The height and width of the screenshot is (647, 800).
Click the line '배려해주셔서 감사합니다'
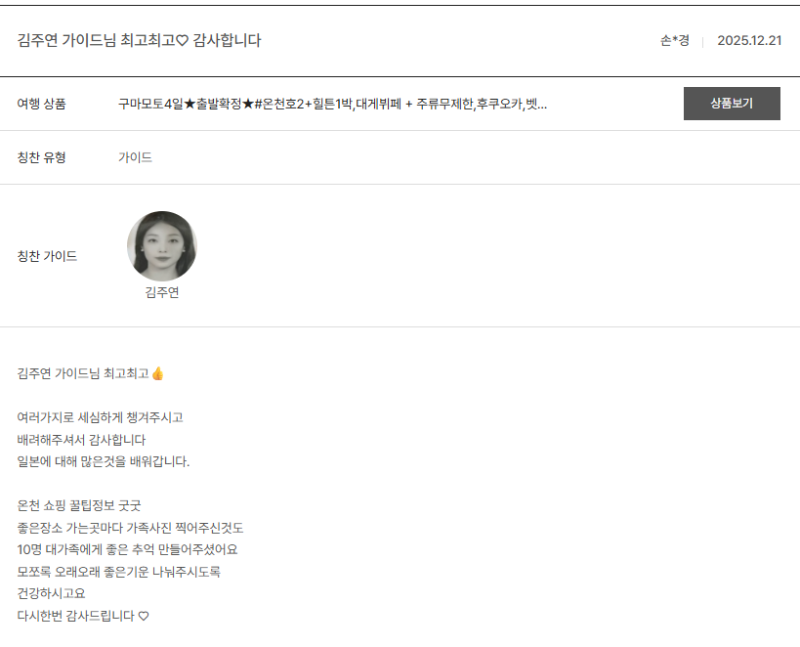tap(82, 440)
